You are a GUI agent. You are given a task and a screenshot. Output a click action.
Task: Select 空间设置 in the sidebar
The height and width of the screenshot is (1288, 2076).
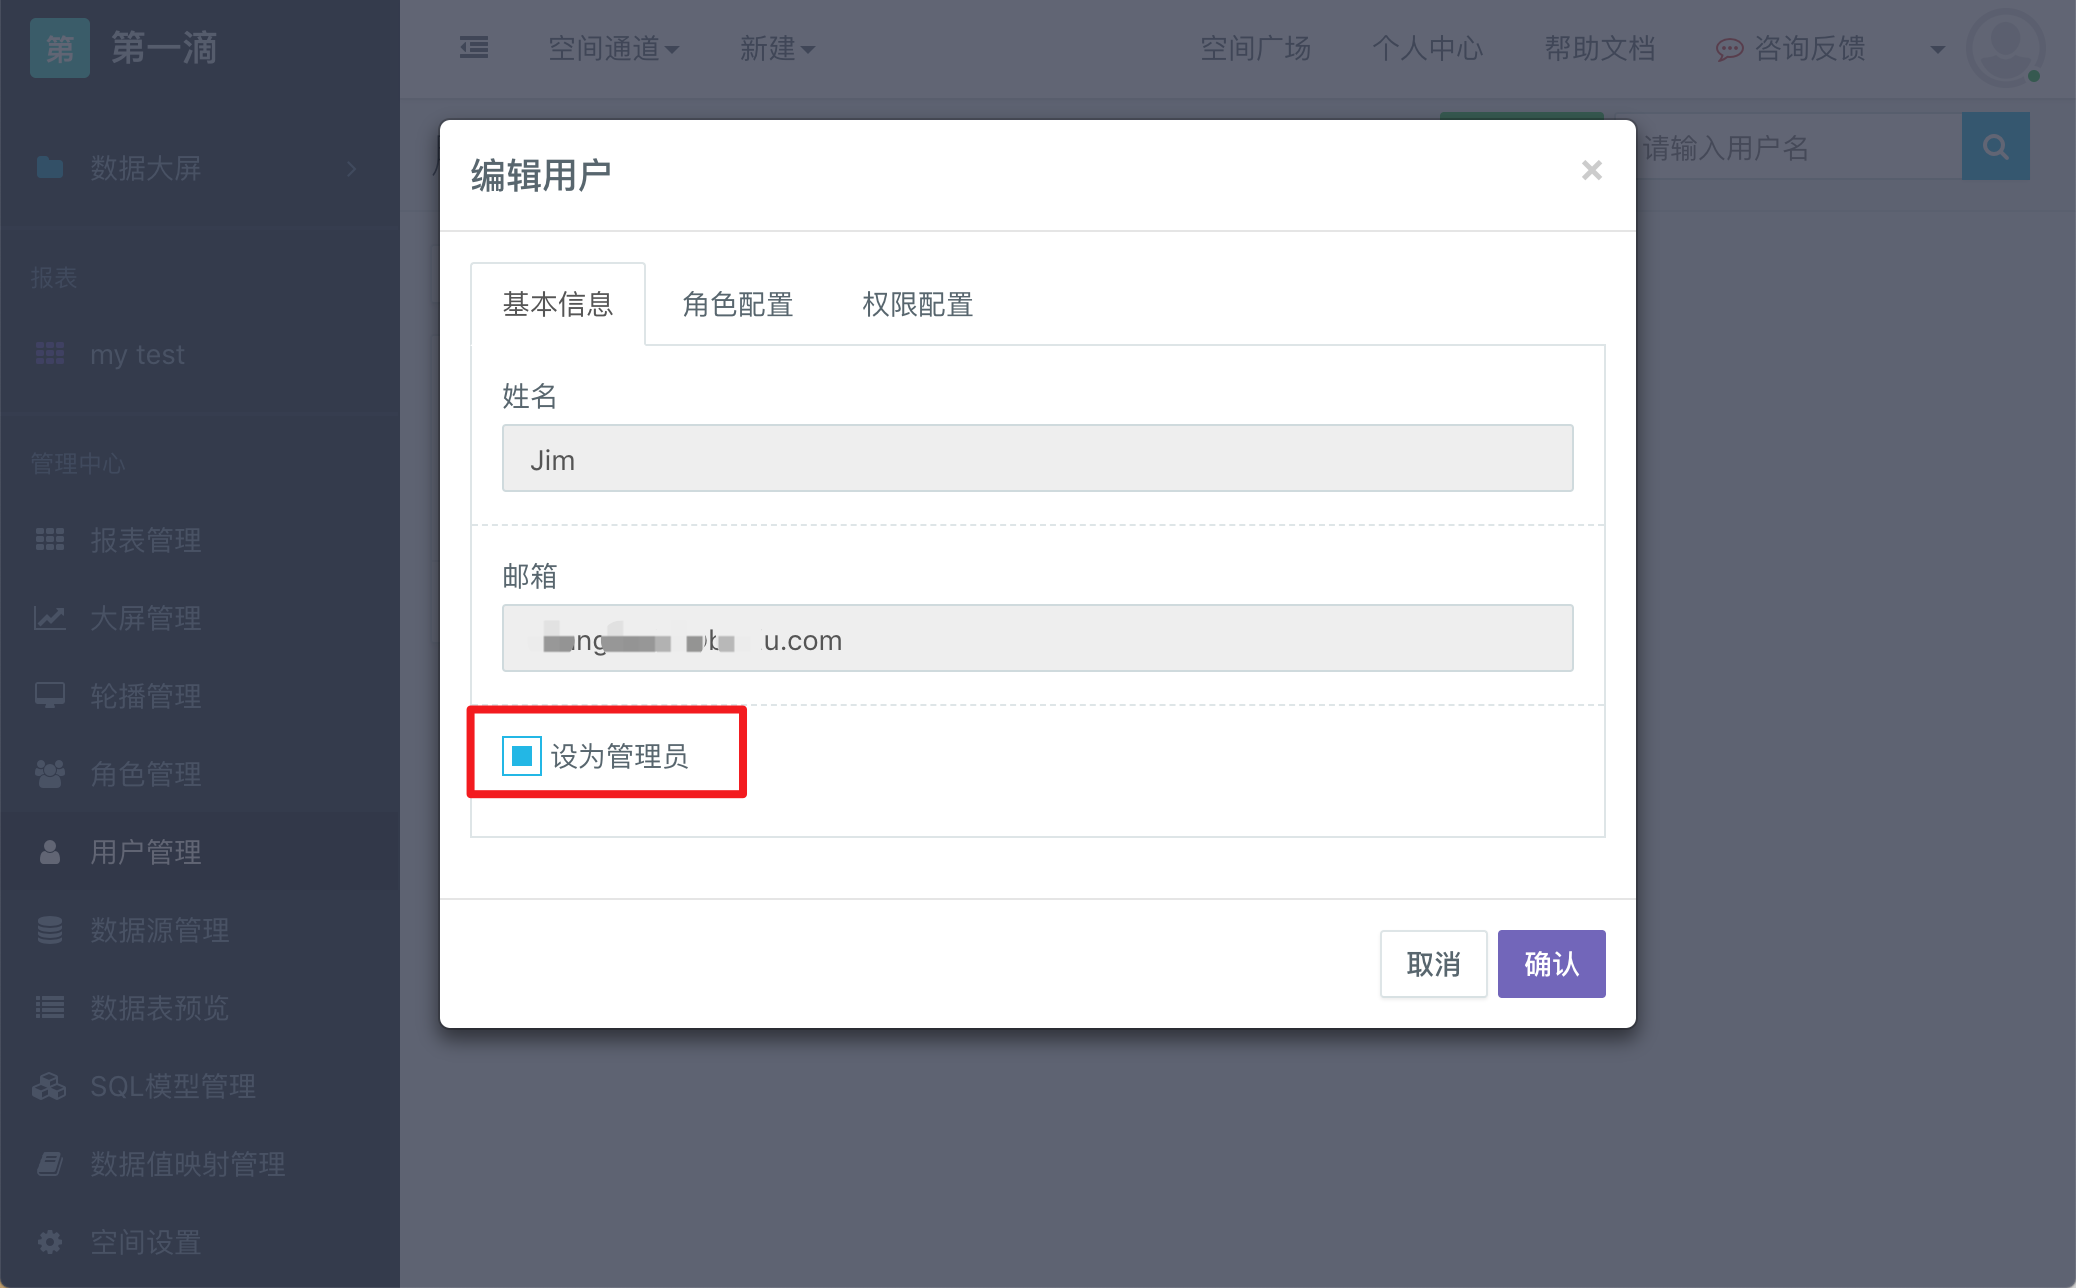click(146, 1242)
